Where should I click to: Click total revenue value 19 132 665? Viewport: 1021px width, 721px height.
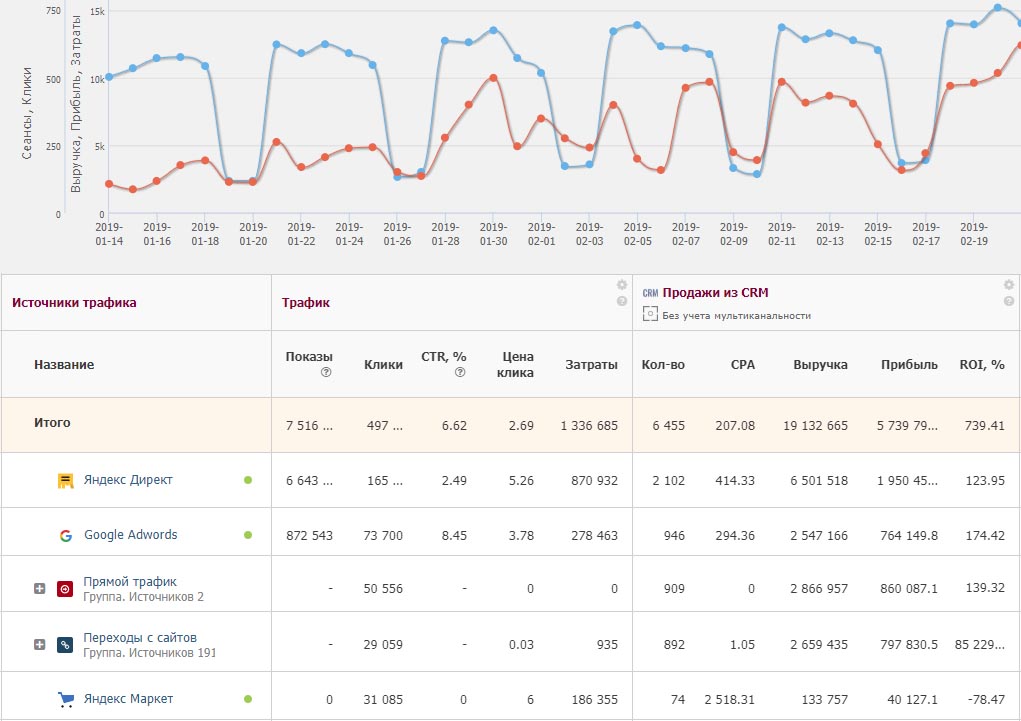(815, 425)
